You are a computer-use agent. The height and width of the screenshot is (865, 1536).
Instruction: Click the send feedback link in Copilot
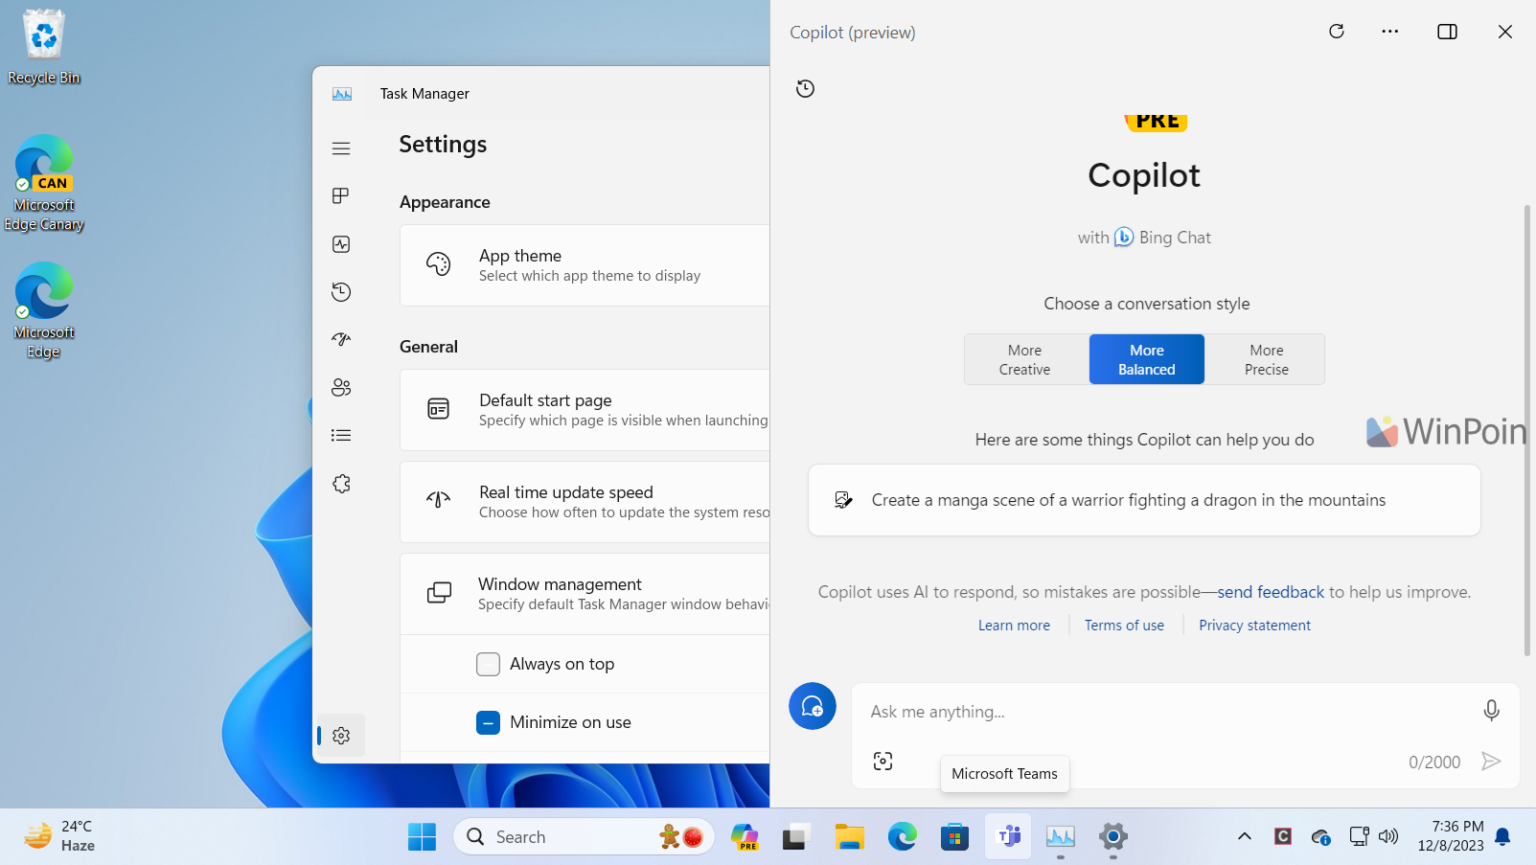click(x=1270, y=591)
